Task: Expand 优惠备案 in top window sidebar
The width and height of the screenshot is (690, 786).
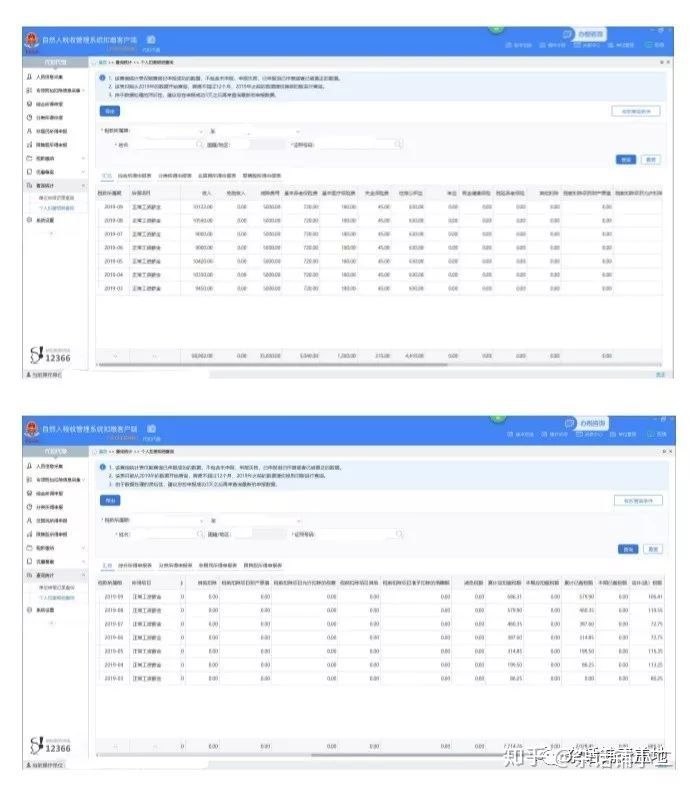Action: [x=83, y=171]
